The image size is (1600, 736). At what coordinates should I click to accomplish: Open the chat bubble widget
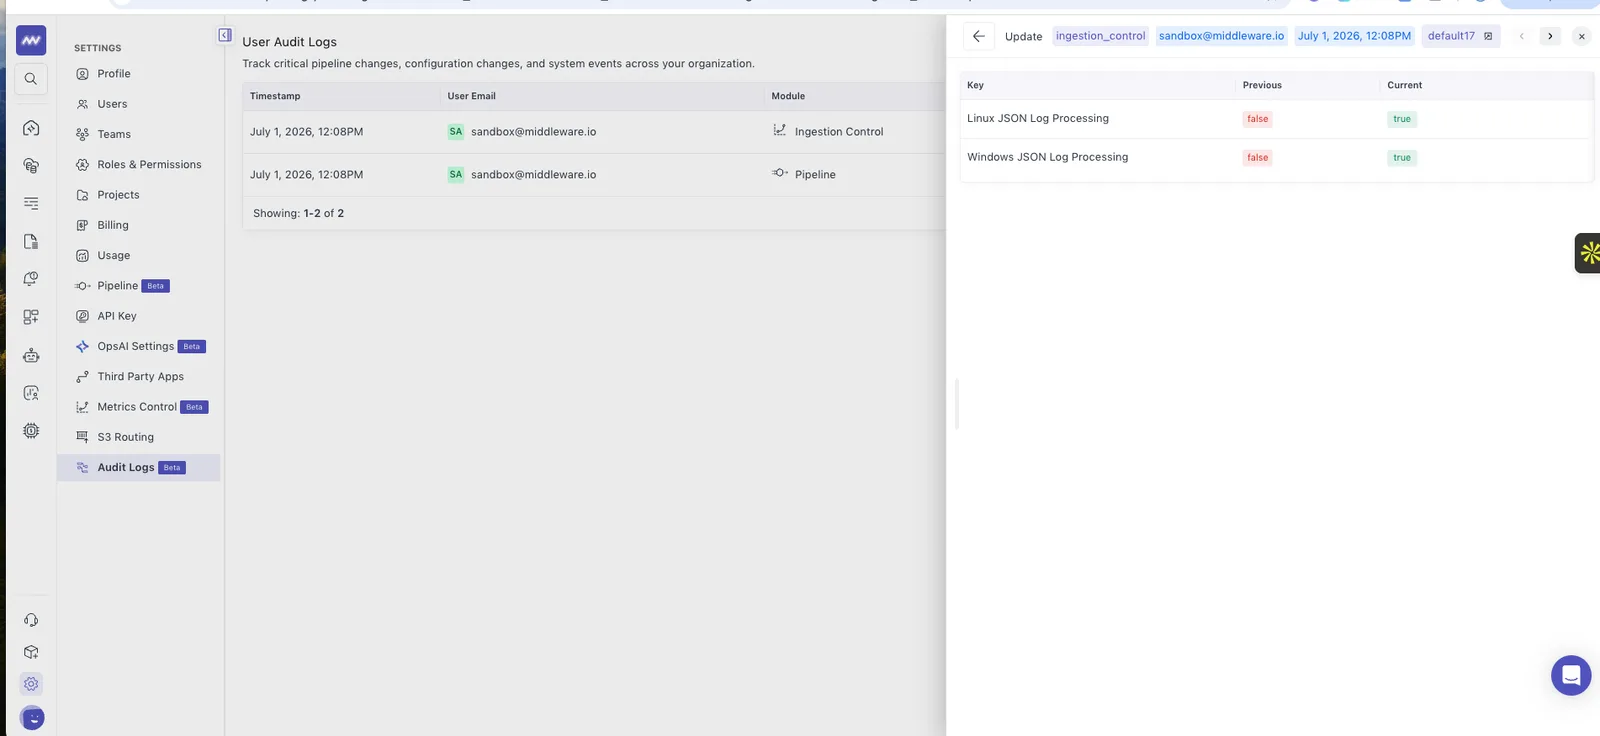[x=1571, y=675]
